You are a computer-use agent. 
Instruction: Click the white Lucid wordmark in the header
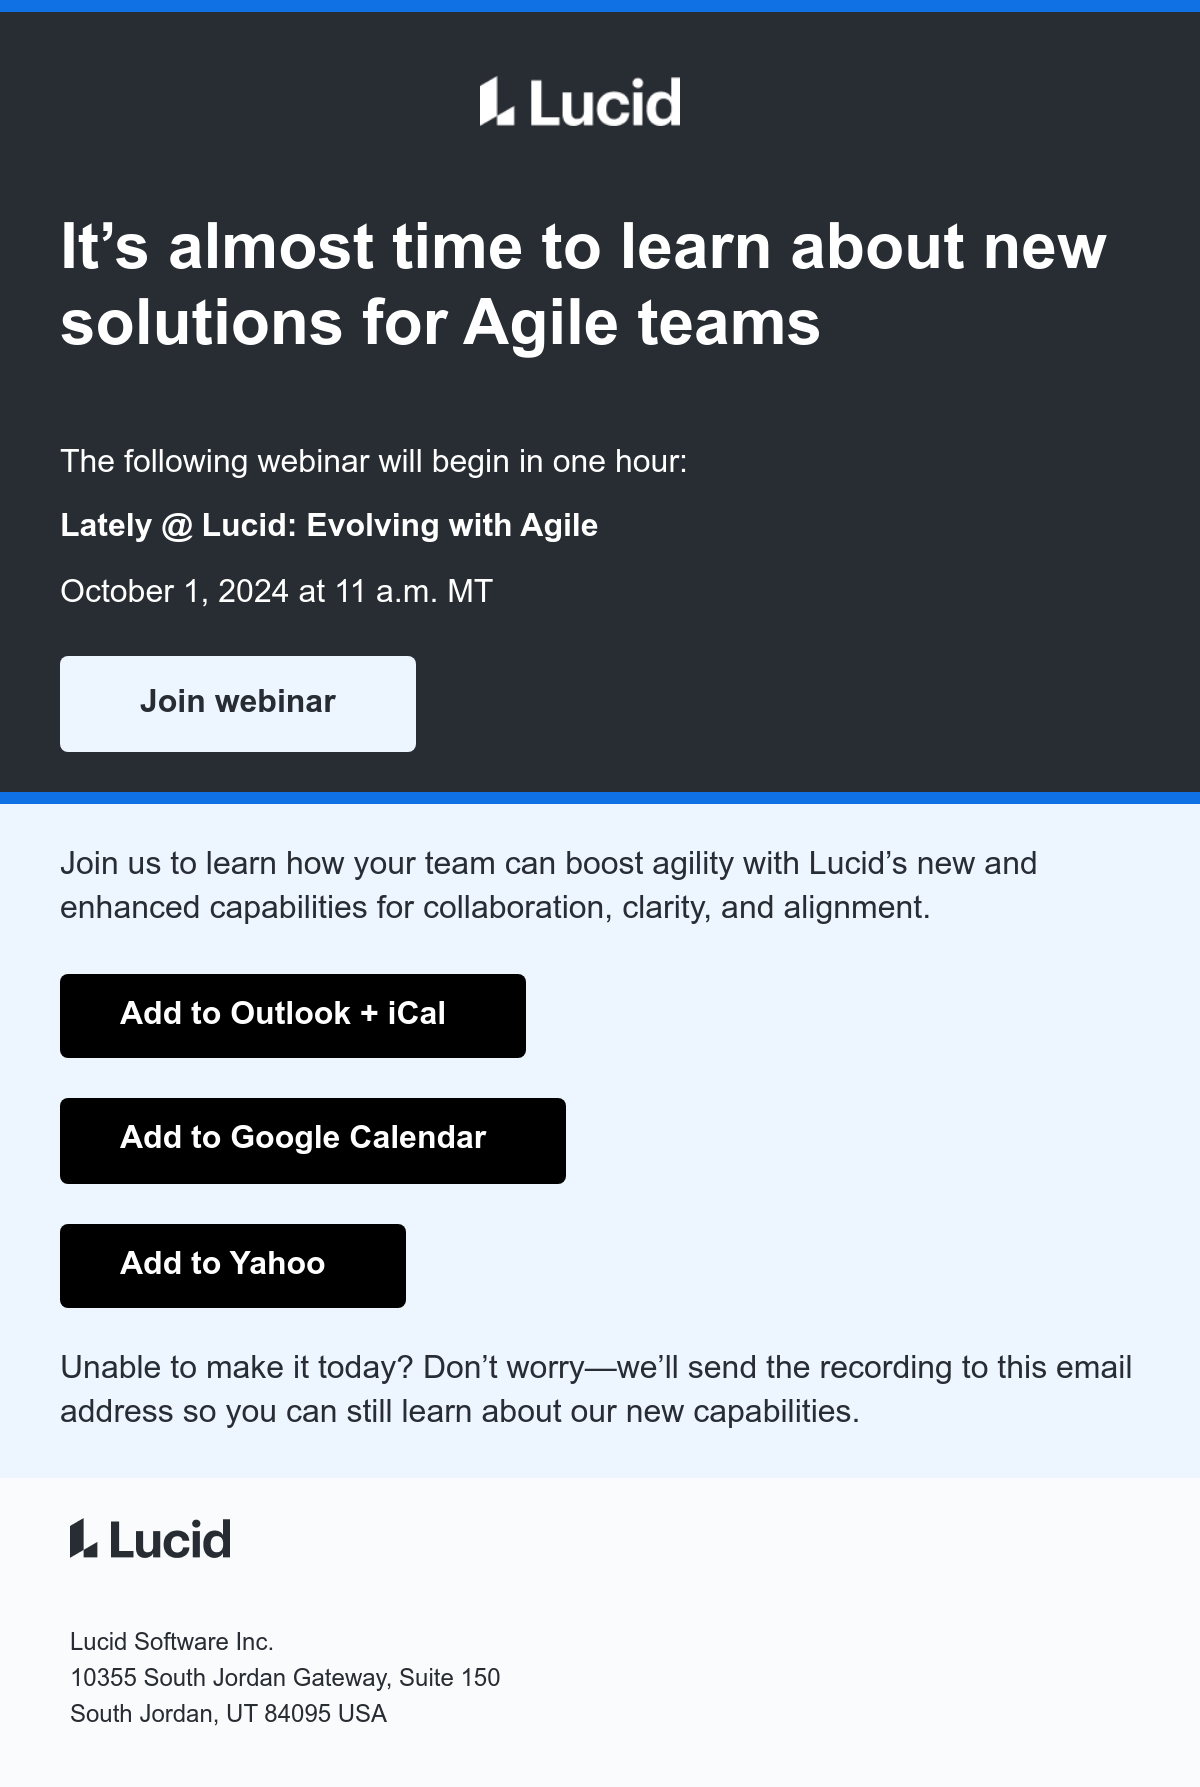(605, 102)
